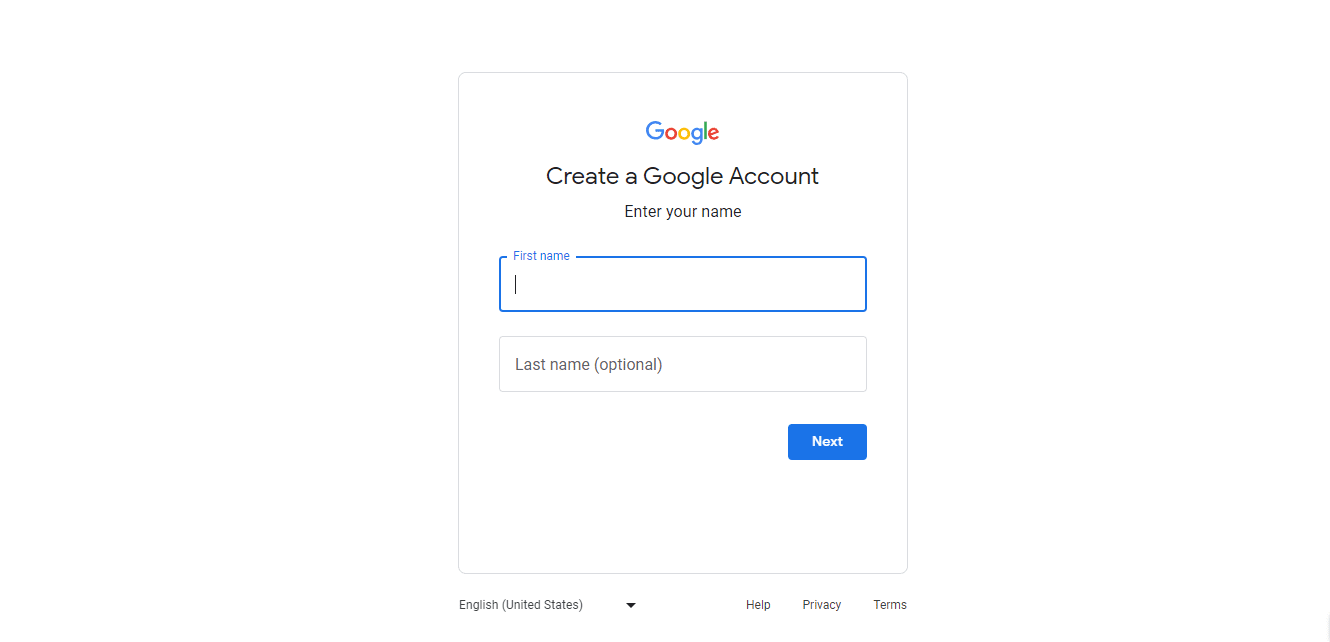Focus the First name input field

[682, 284]
